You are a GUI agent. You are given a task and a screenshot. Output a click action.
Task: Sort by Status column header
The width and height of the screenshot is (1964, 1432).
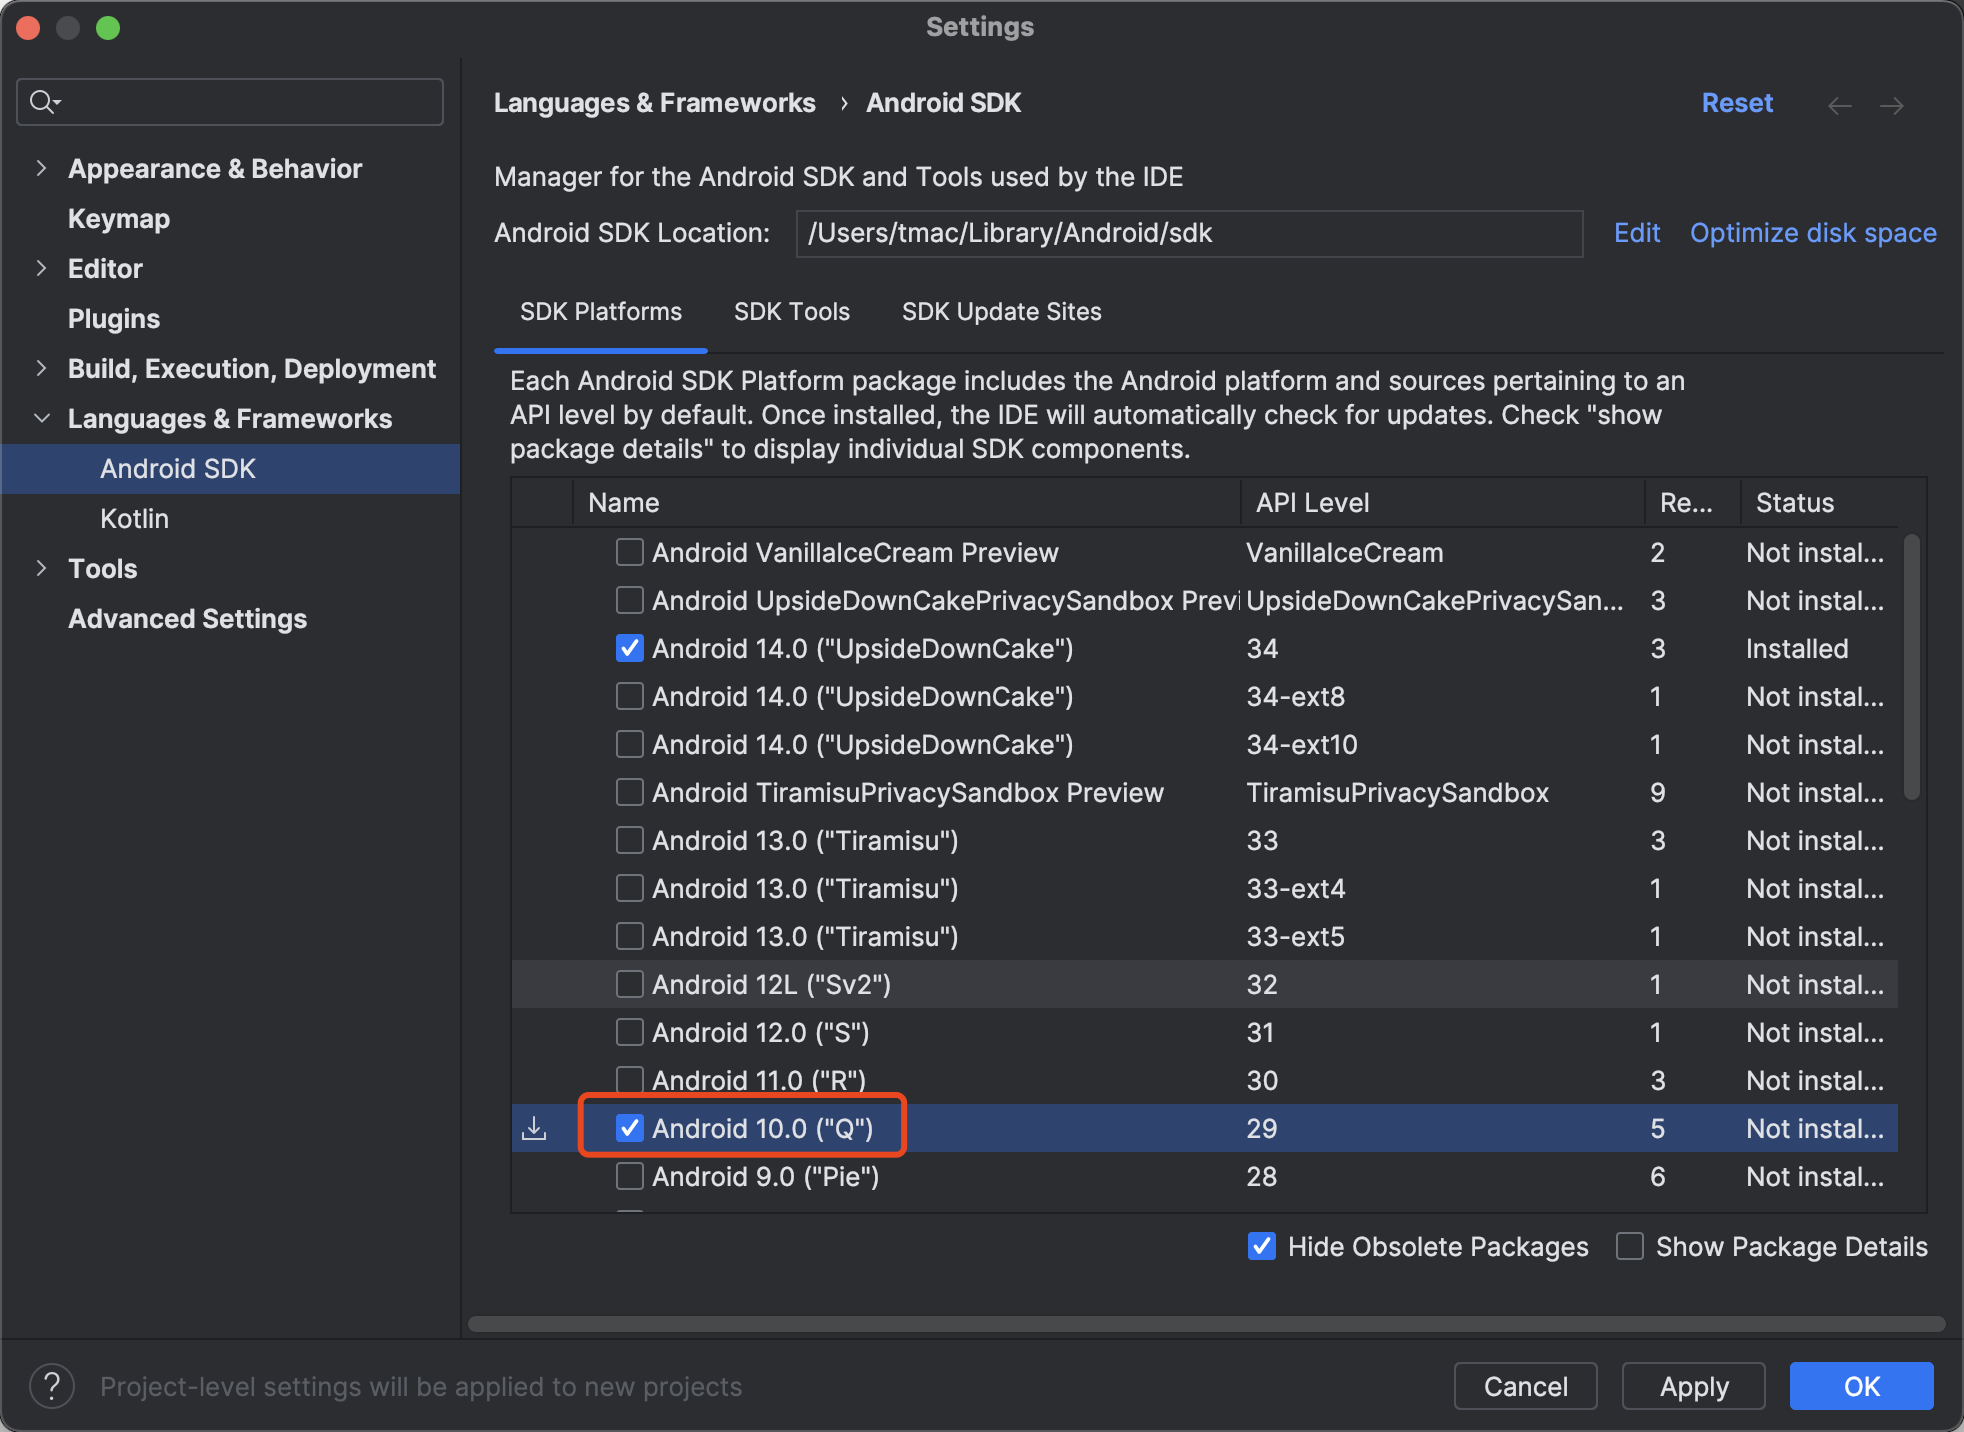(1820, 502)
